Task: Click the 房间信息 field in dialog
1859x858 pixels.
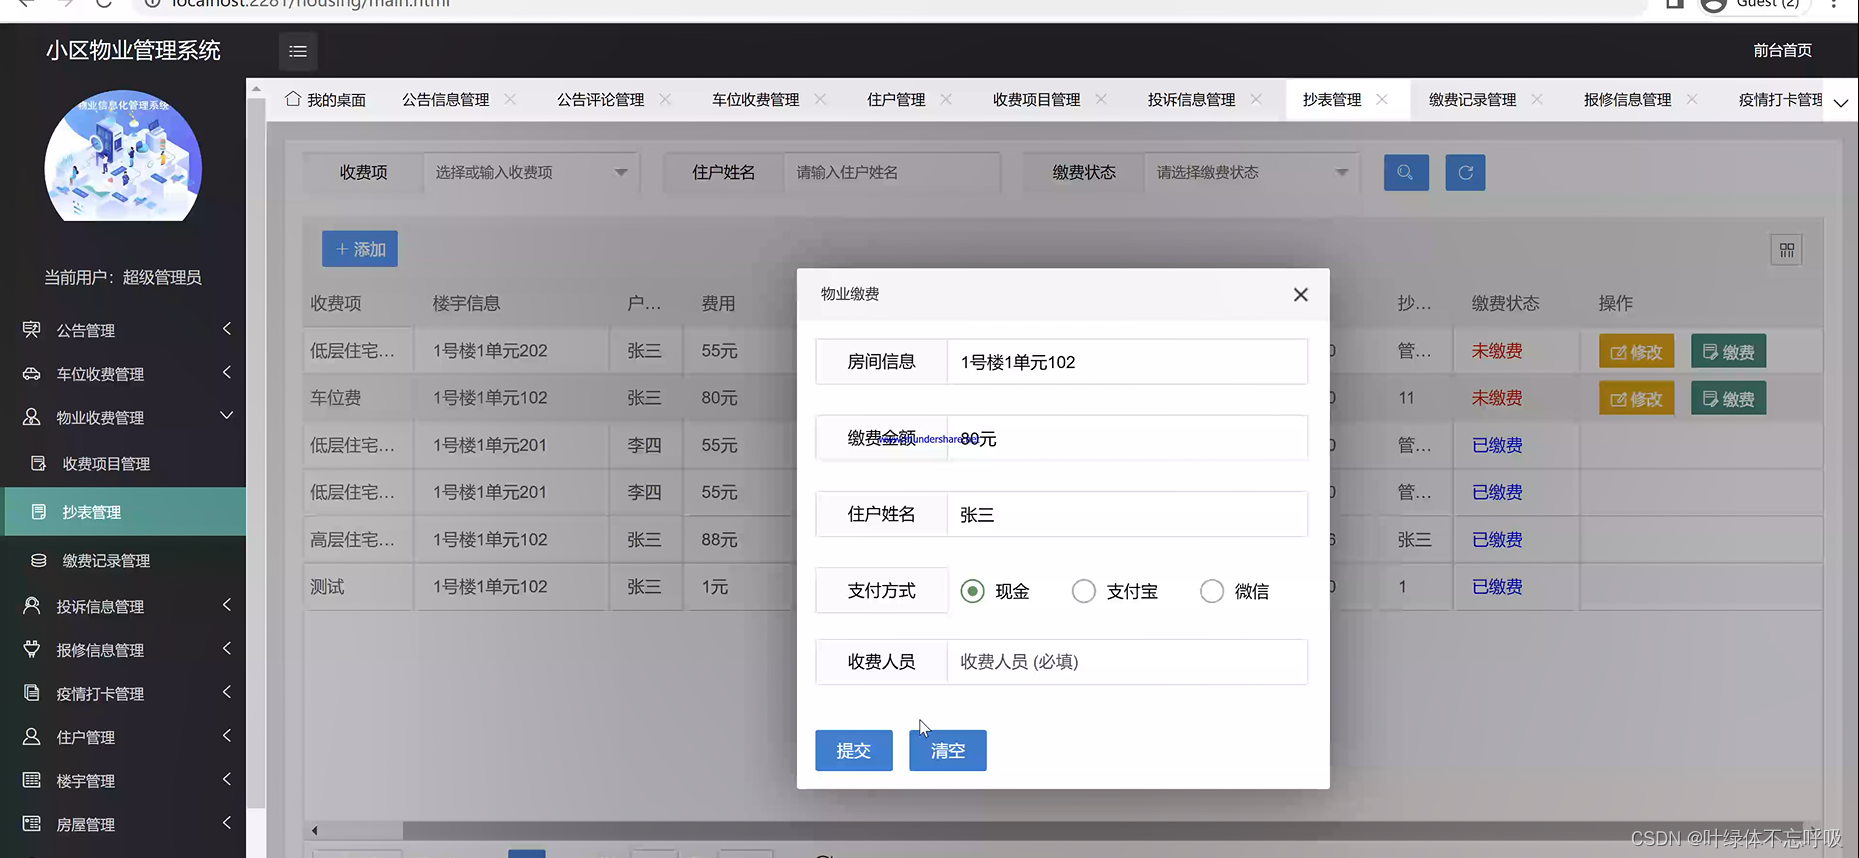Action: pos(1127,362)
